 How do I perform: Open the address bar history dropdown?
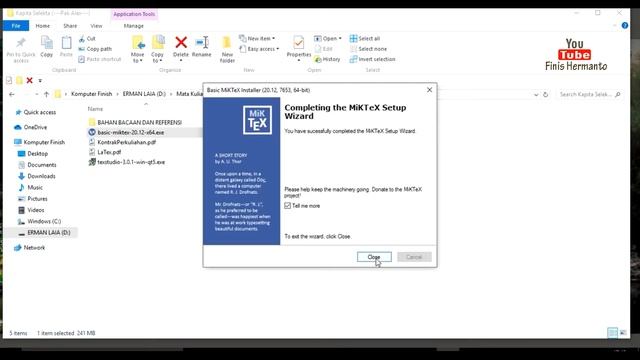coord(536,94)
